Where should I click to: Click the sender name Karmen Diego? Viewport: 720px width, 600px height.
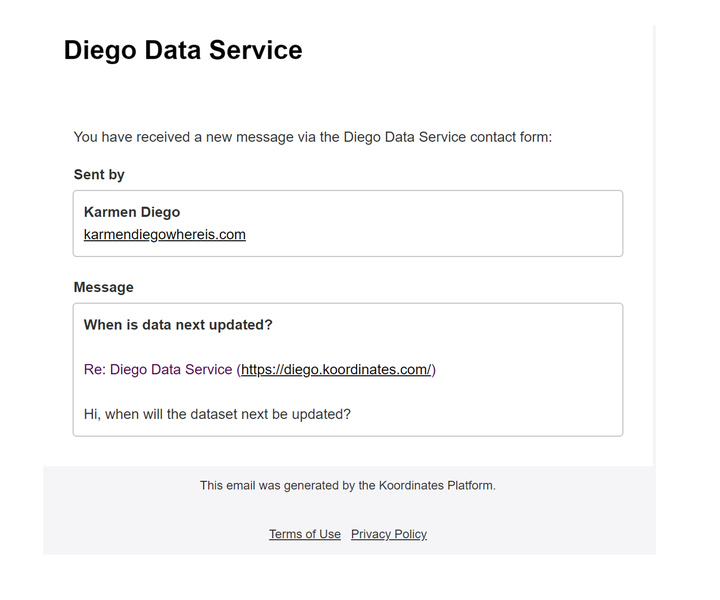132,212
